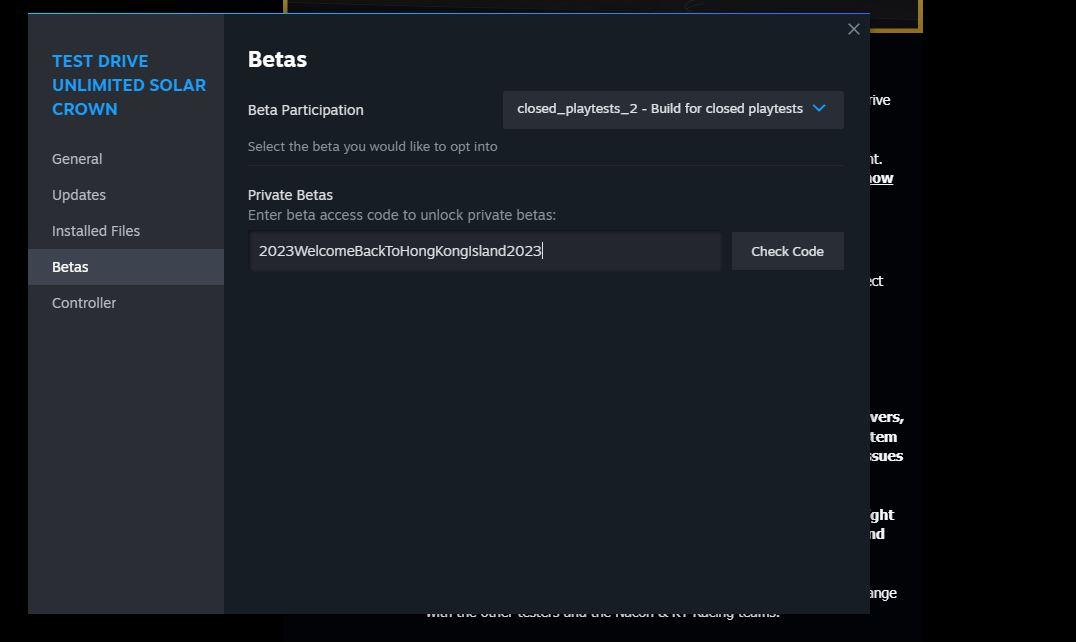The height and width of the screenshot is (642, 1076).
Task: Click the blue dropdown chevron arrow
Action: click(819, 108)
